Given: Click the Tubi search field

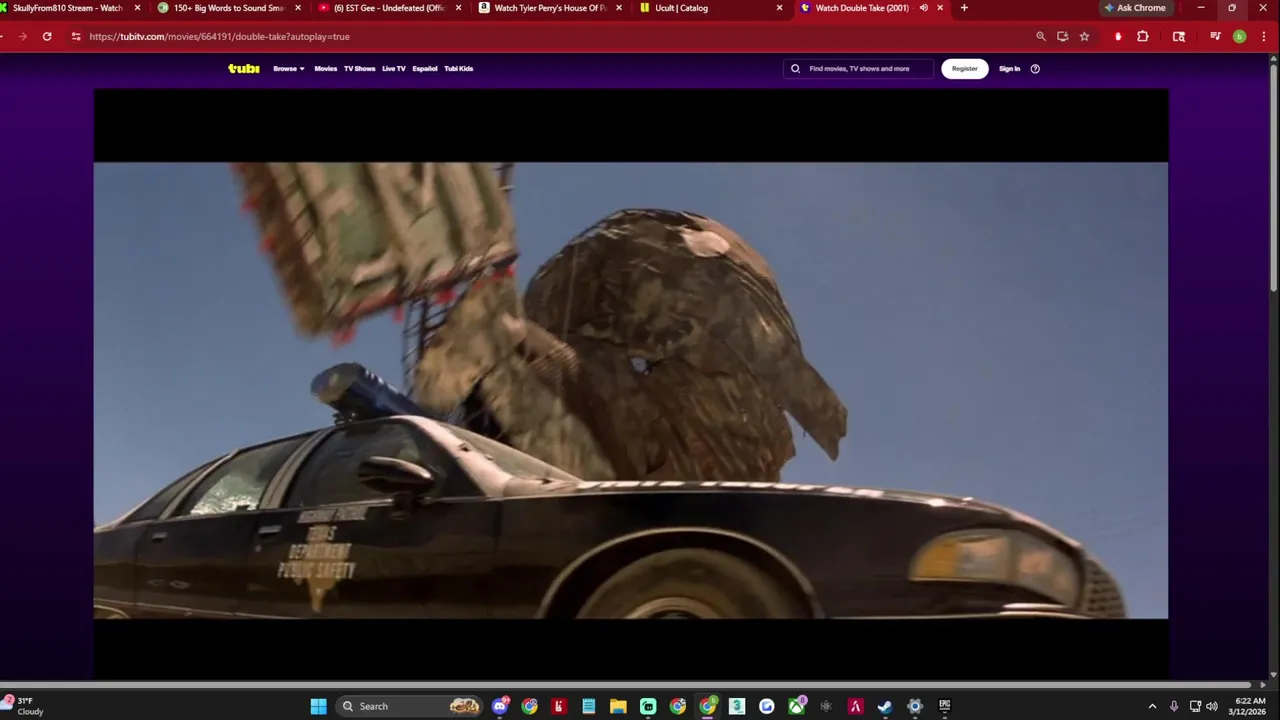Looking at the screenshot, I should 858,69.
